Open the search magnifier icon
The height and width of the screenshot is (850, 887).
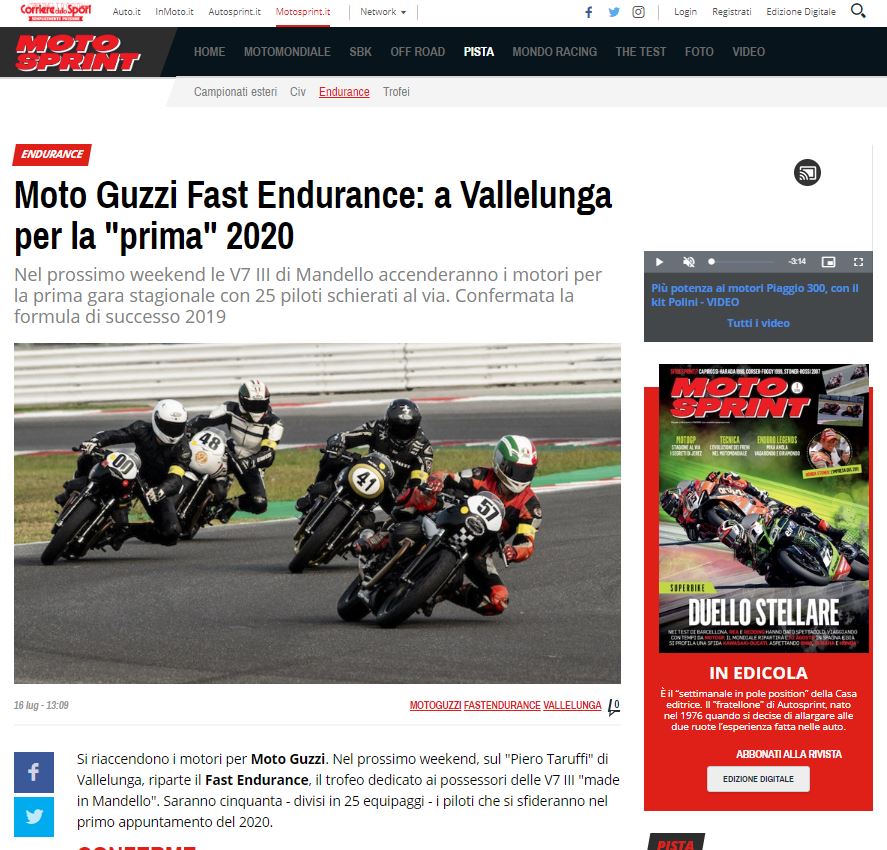pos(858,11)
